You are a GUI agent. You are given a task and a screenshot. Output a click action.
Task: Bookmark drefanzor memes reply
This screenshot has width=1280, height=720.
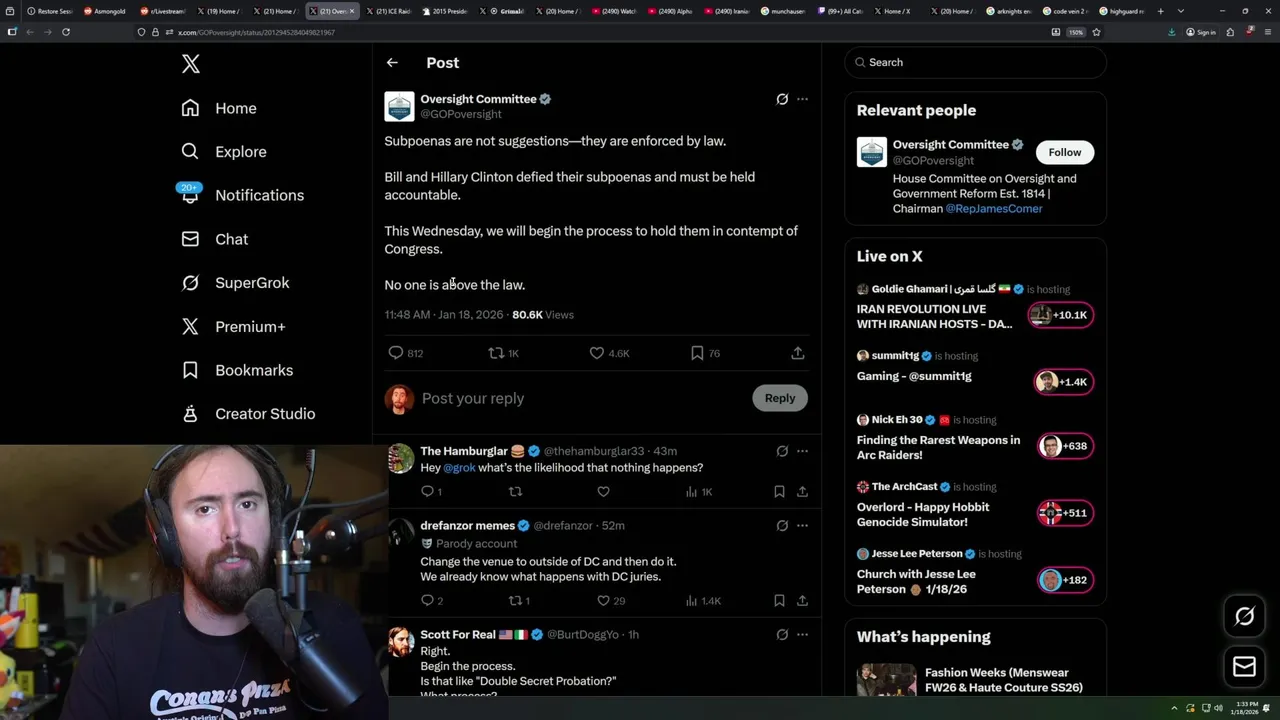(x=779, y=601)
